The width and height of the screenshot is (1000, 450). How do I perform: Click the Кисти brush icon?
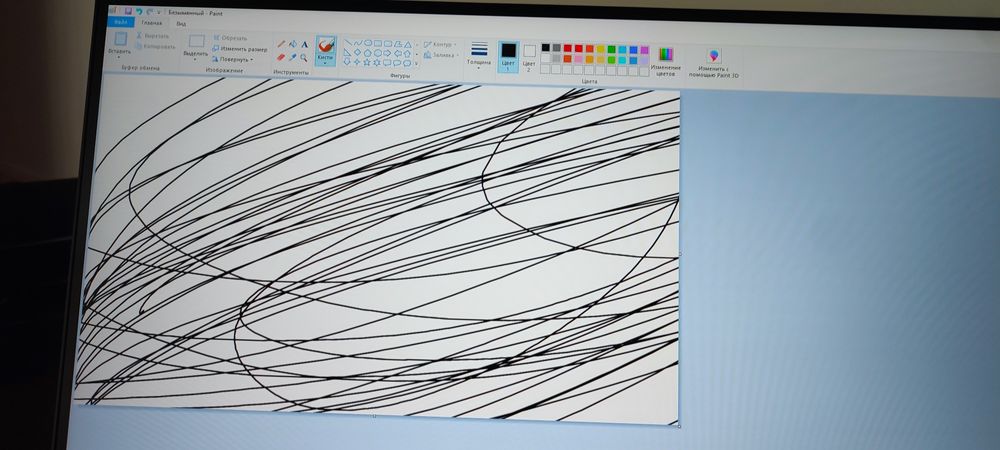[x=326, y=46]
